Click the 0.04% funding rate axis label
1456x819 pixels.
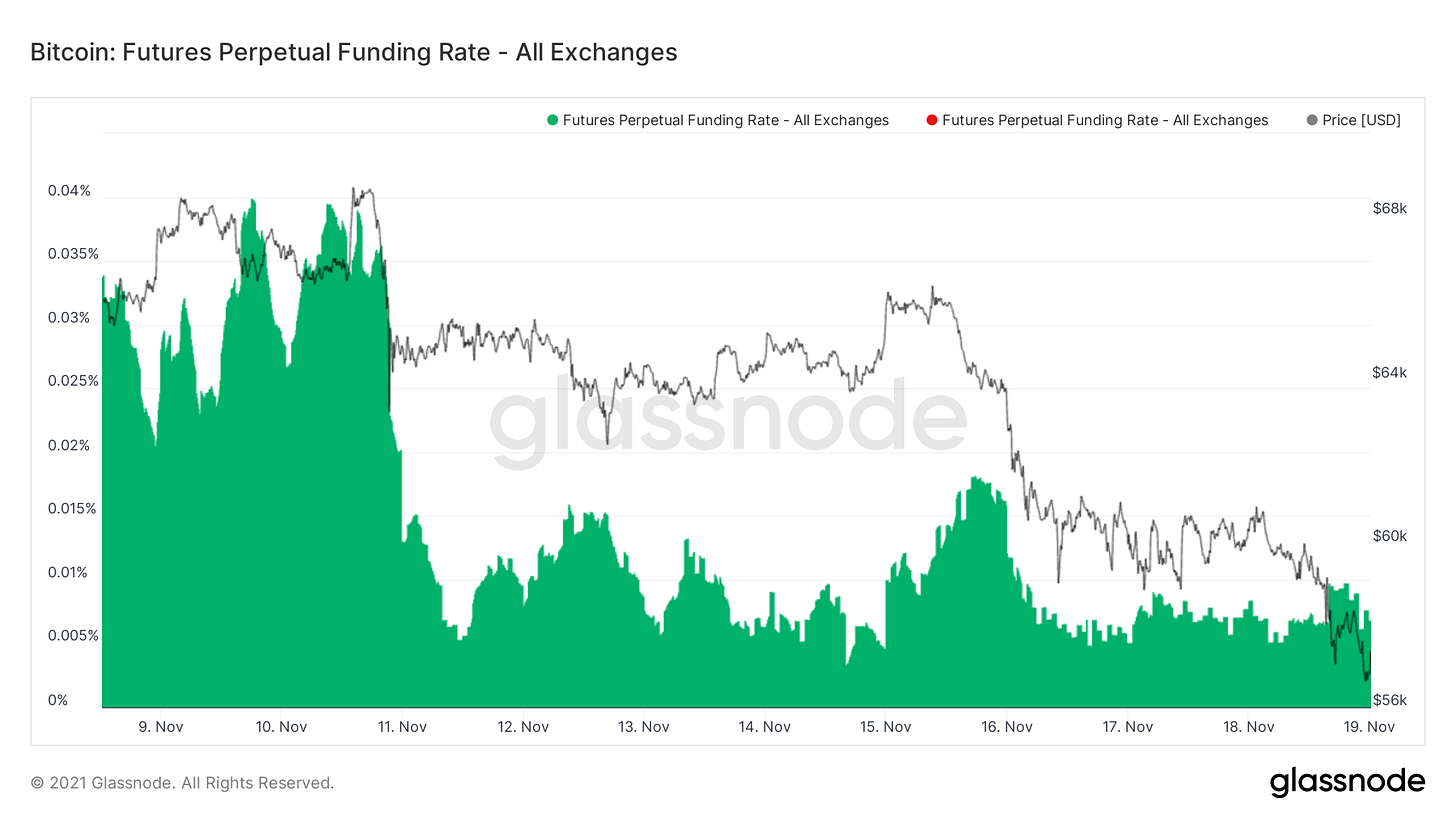pyautogui.click(x=69, y=191)
